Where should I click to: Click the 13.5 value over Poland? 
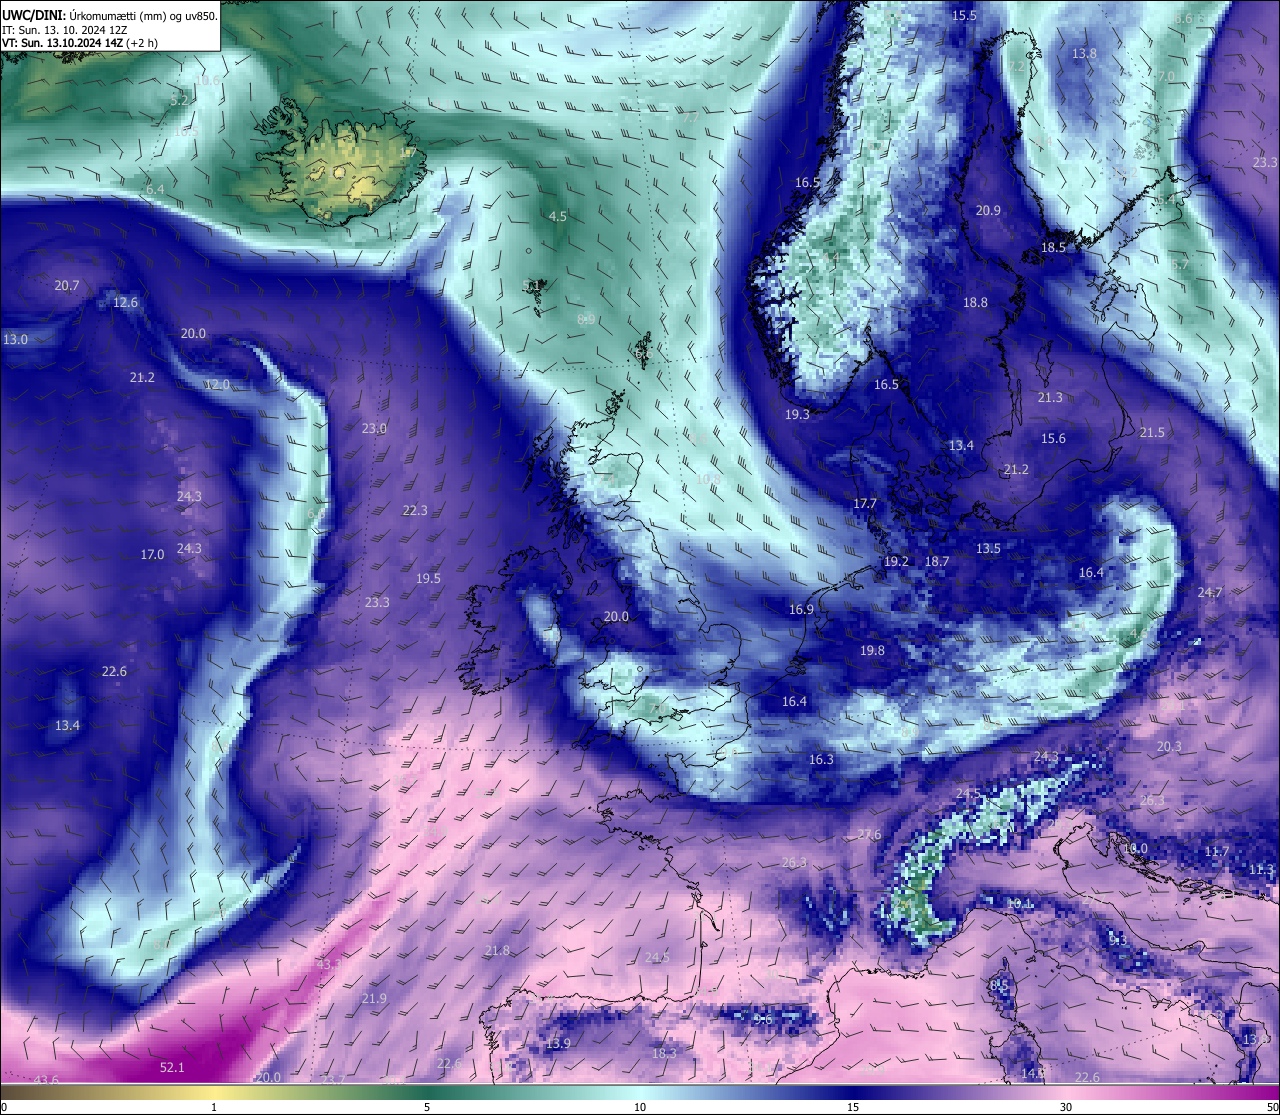[988, 548]
